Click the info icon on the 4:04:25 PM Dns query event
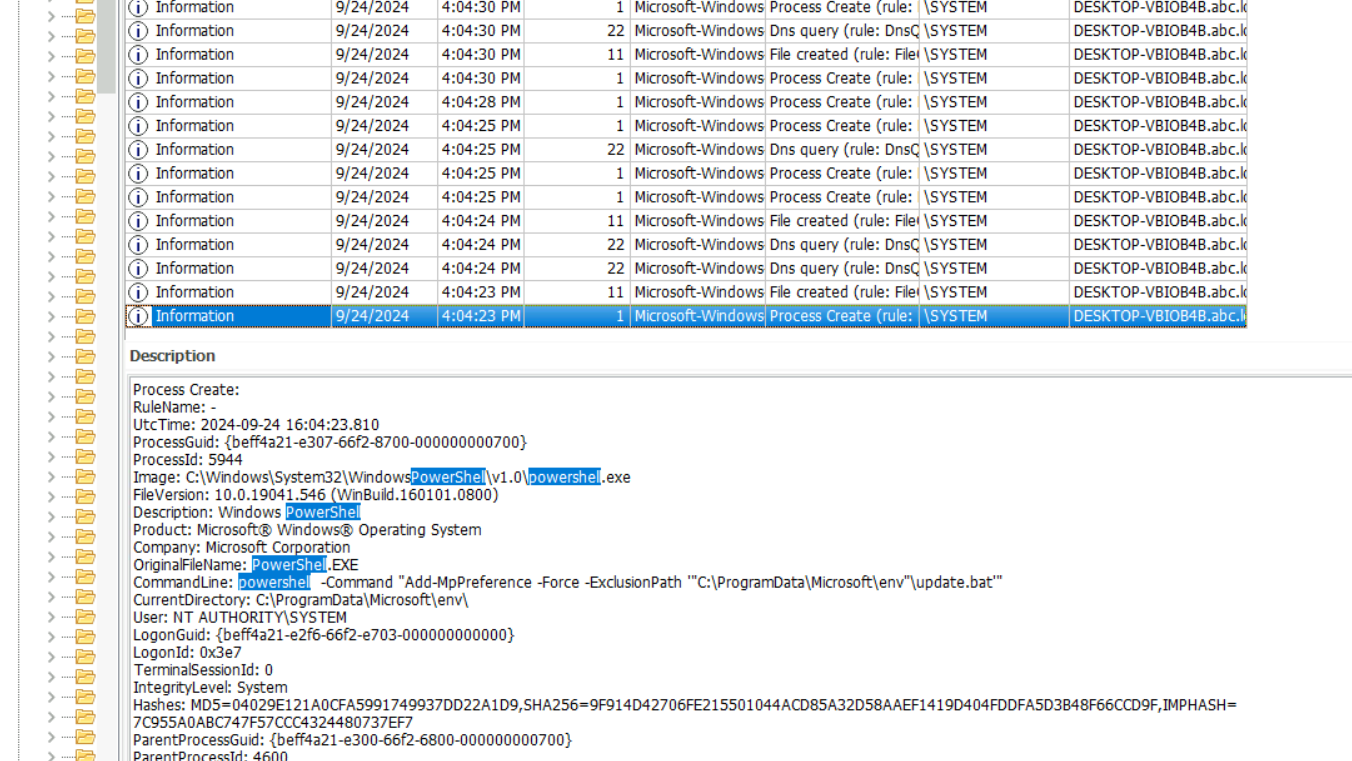The width and height of the screenshot is (1352, 761). pyautogui.click(x=139, y=150)
